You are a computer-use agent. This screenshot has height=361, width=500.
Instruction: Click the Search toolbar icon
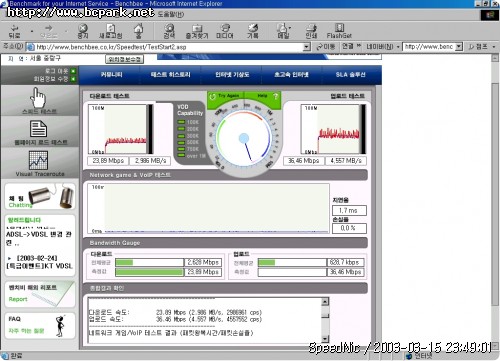pyautogui.click(x=169, y=28)
